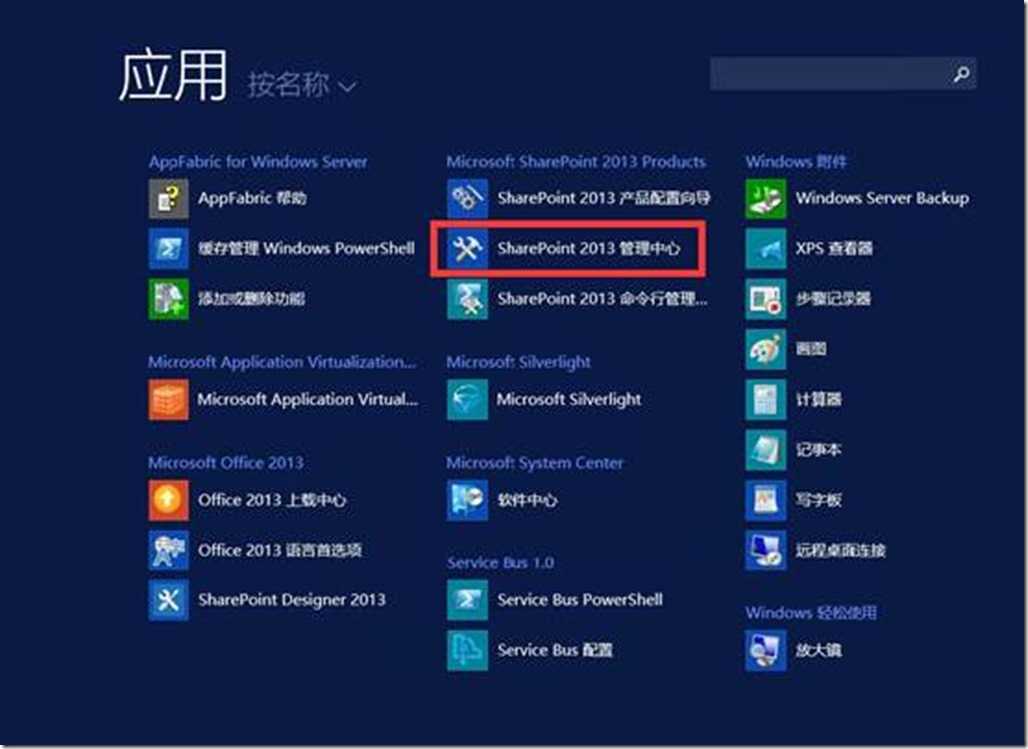Launch SharePoint Designer 2013 icon
Viewport: 1028px width, 749px height.
click(168, 600)
